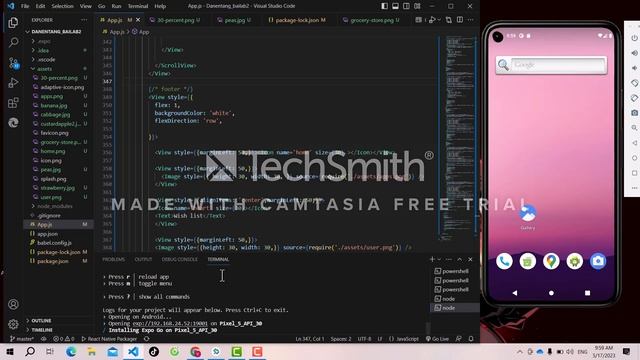Tap Android recents square button
The width and height of the screenshot is (640, 360).
pyautogui.click(x=587, y=293)
